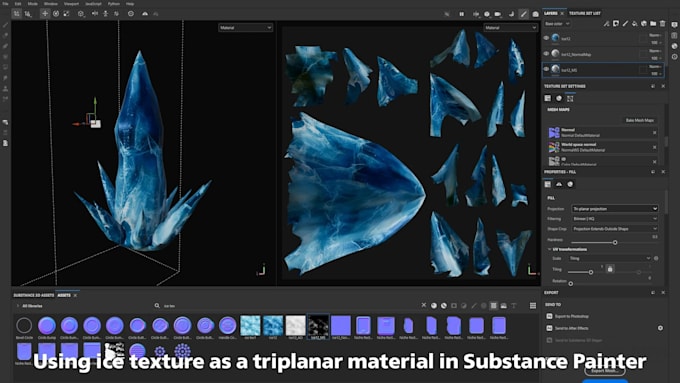Open the Filtering dropdown in Fill
Viewport: 680px width, 383px height.
[x=615, y=219]
